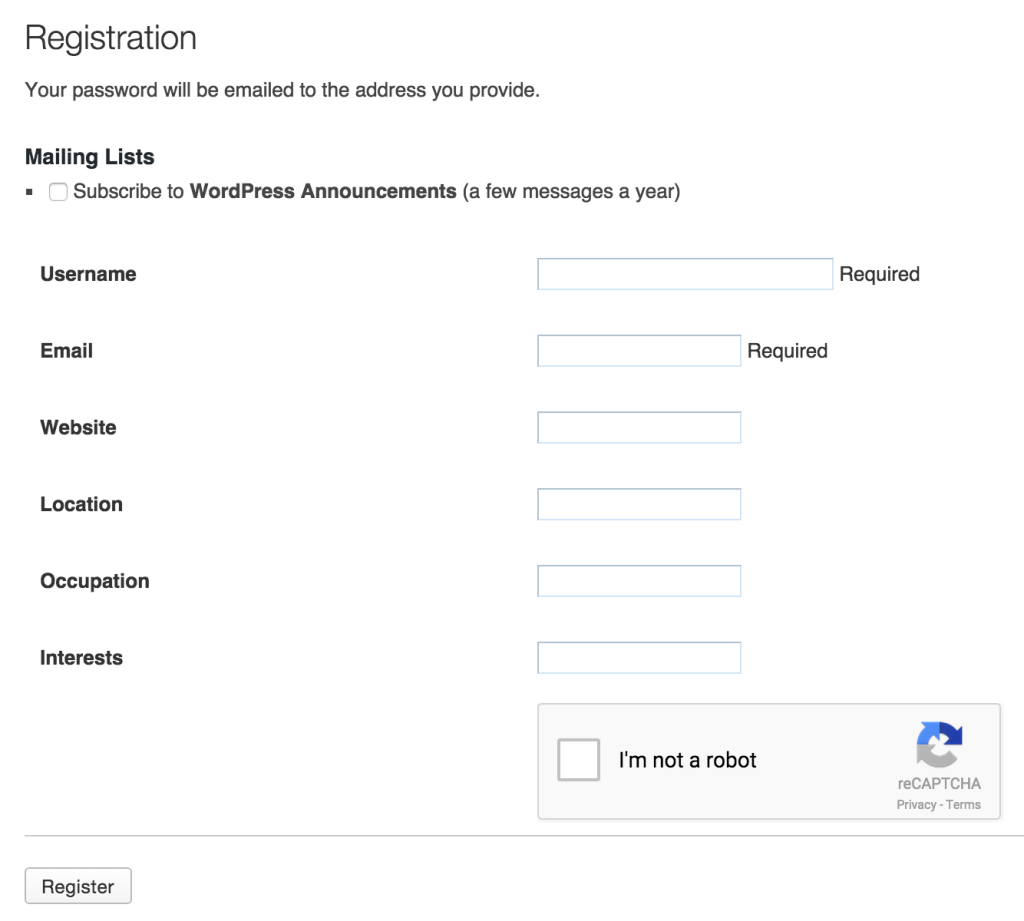Screen dimensions: 1024x921
Task: Click the Occupation field label
Action: 94,581
